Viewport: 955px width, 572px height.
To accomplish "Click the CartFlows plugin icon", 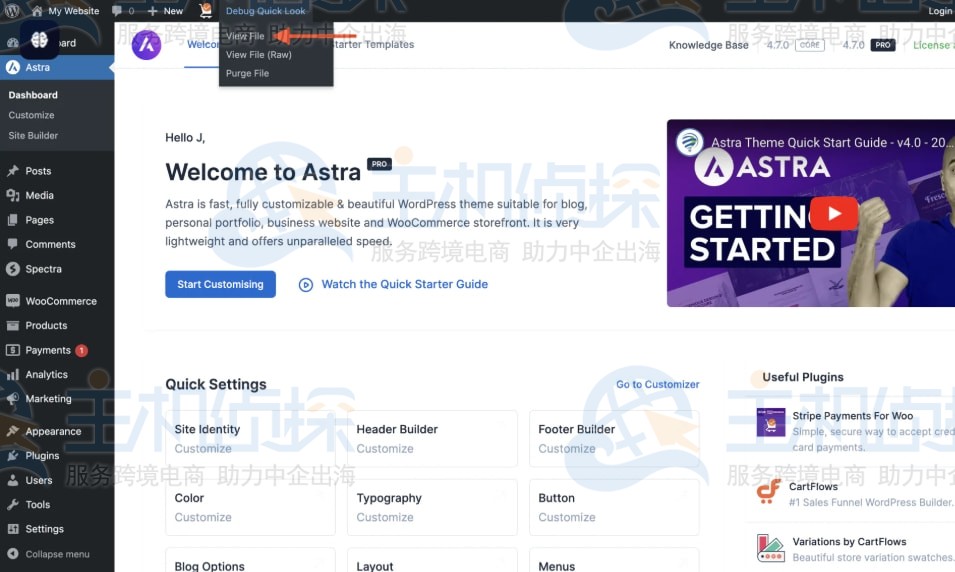I will click(x=769, y=492).
